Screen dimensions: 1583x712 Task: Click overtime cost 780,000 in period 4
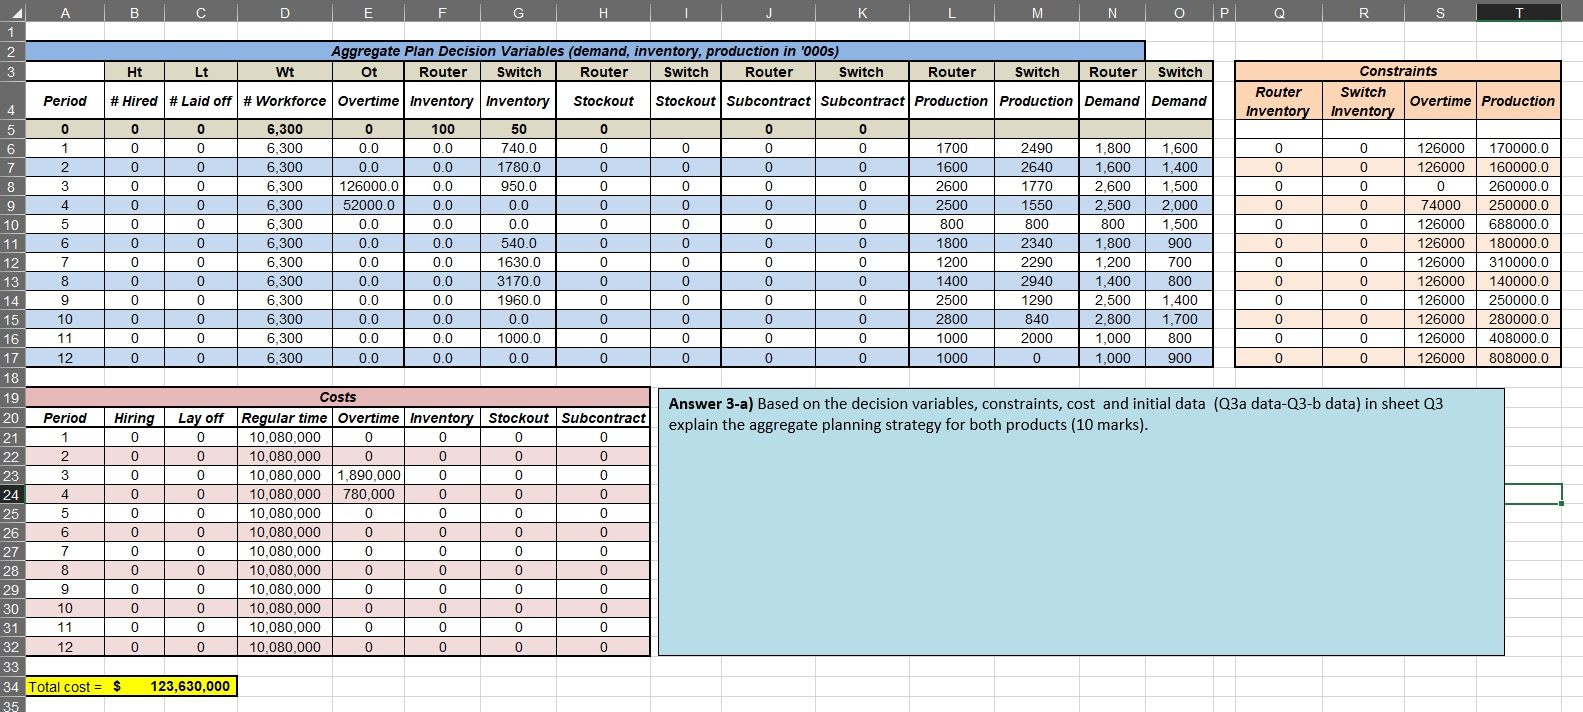pyautogui.click(x=369, y=494)
